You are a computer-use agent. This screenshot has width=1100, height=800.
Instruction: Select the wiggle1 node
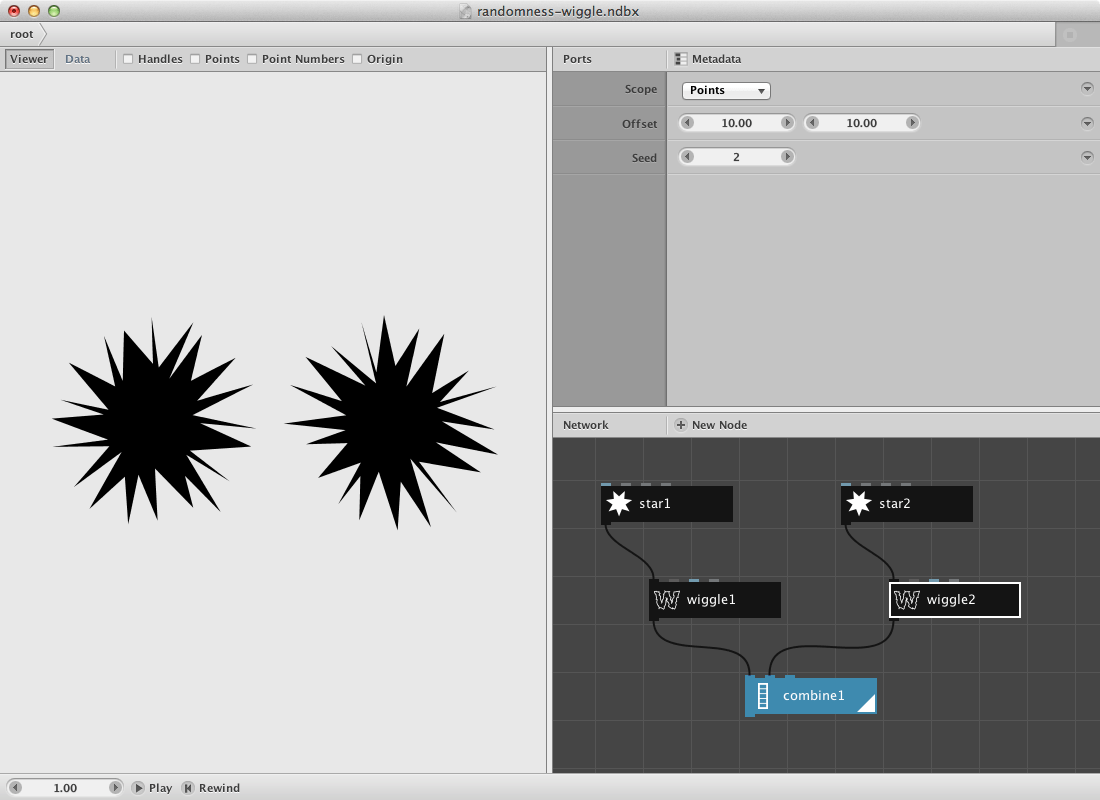coord(715,599)
